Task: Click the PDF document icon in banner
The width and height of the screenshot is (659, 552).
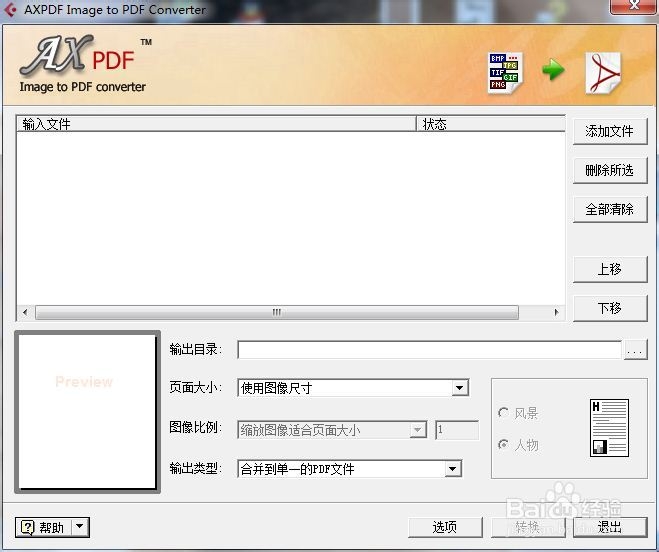Action: [603, 73]
